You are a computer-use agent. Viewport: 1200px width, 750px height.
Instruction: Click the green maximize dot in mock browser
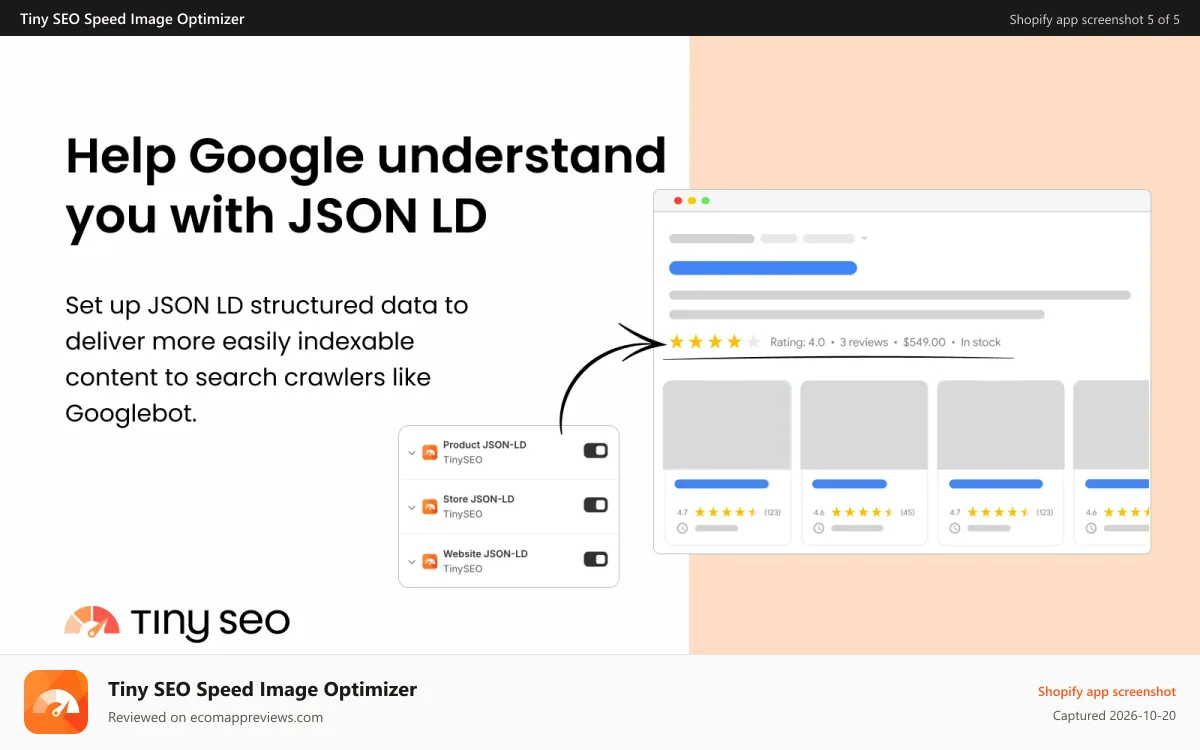pos(706,201)
